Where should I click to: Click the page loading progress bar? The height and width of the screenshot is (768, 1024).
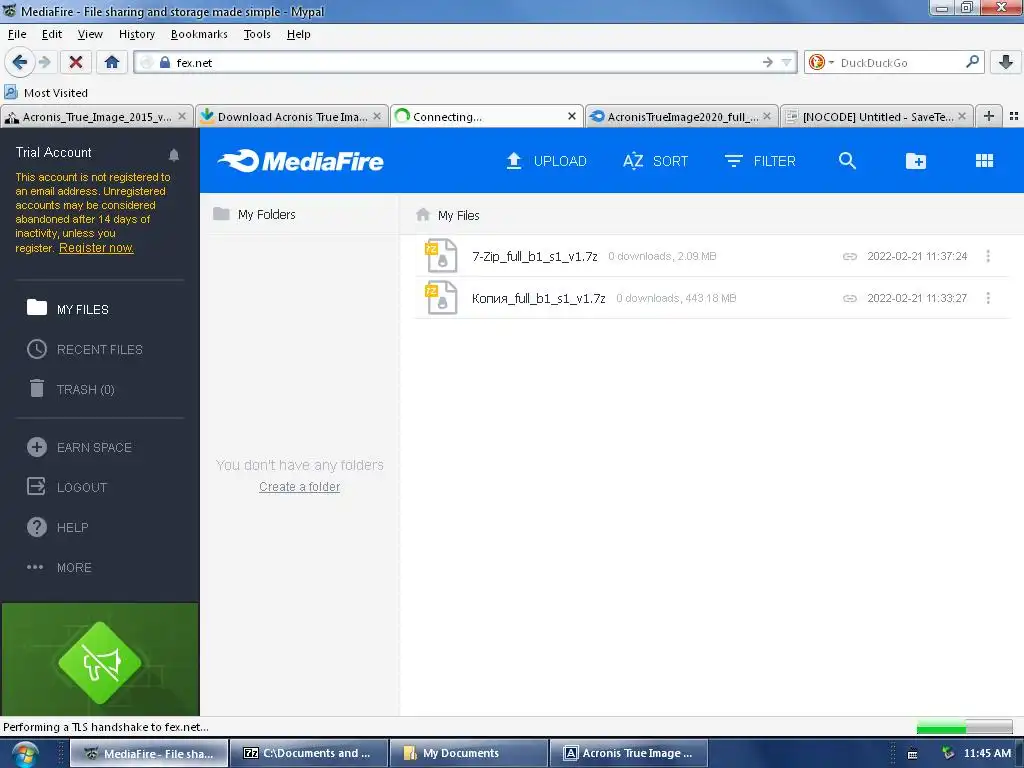pyautogui.click(x=964, y=726)
